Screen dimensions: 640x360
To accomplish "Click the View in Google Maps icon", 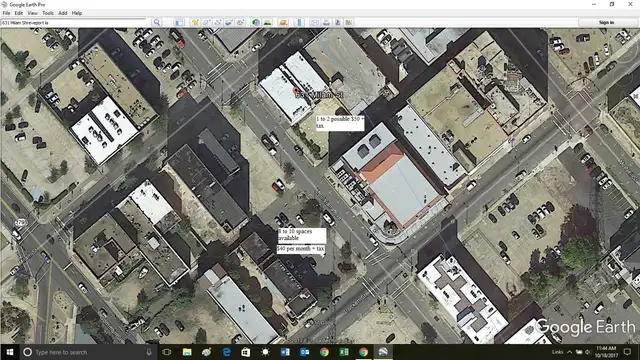I will [349, 22].
